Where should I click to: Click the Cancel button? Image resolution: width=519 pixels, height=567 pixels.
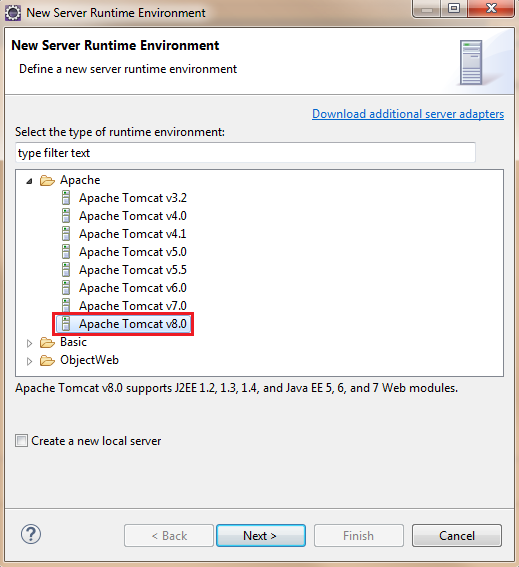tap(457, 536)
